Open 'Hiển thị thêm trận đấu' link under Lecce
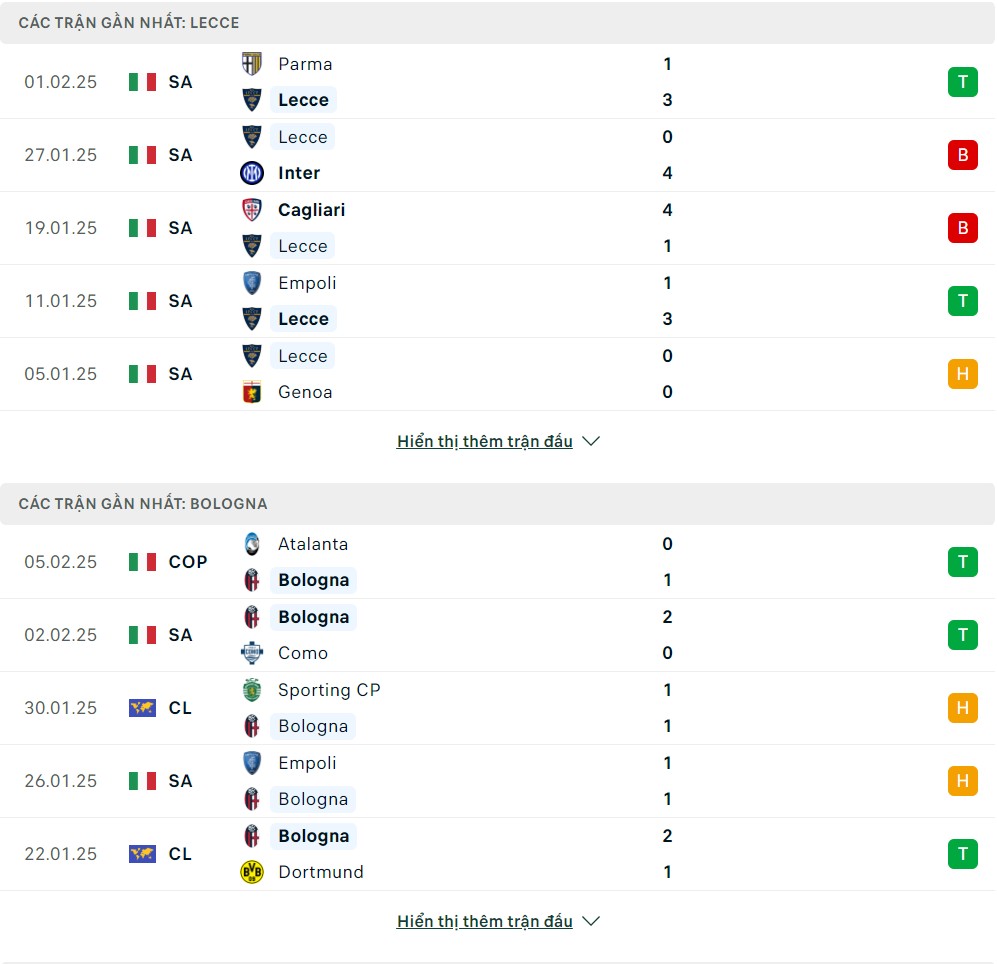997x964 pixels. 485,441
